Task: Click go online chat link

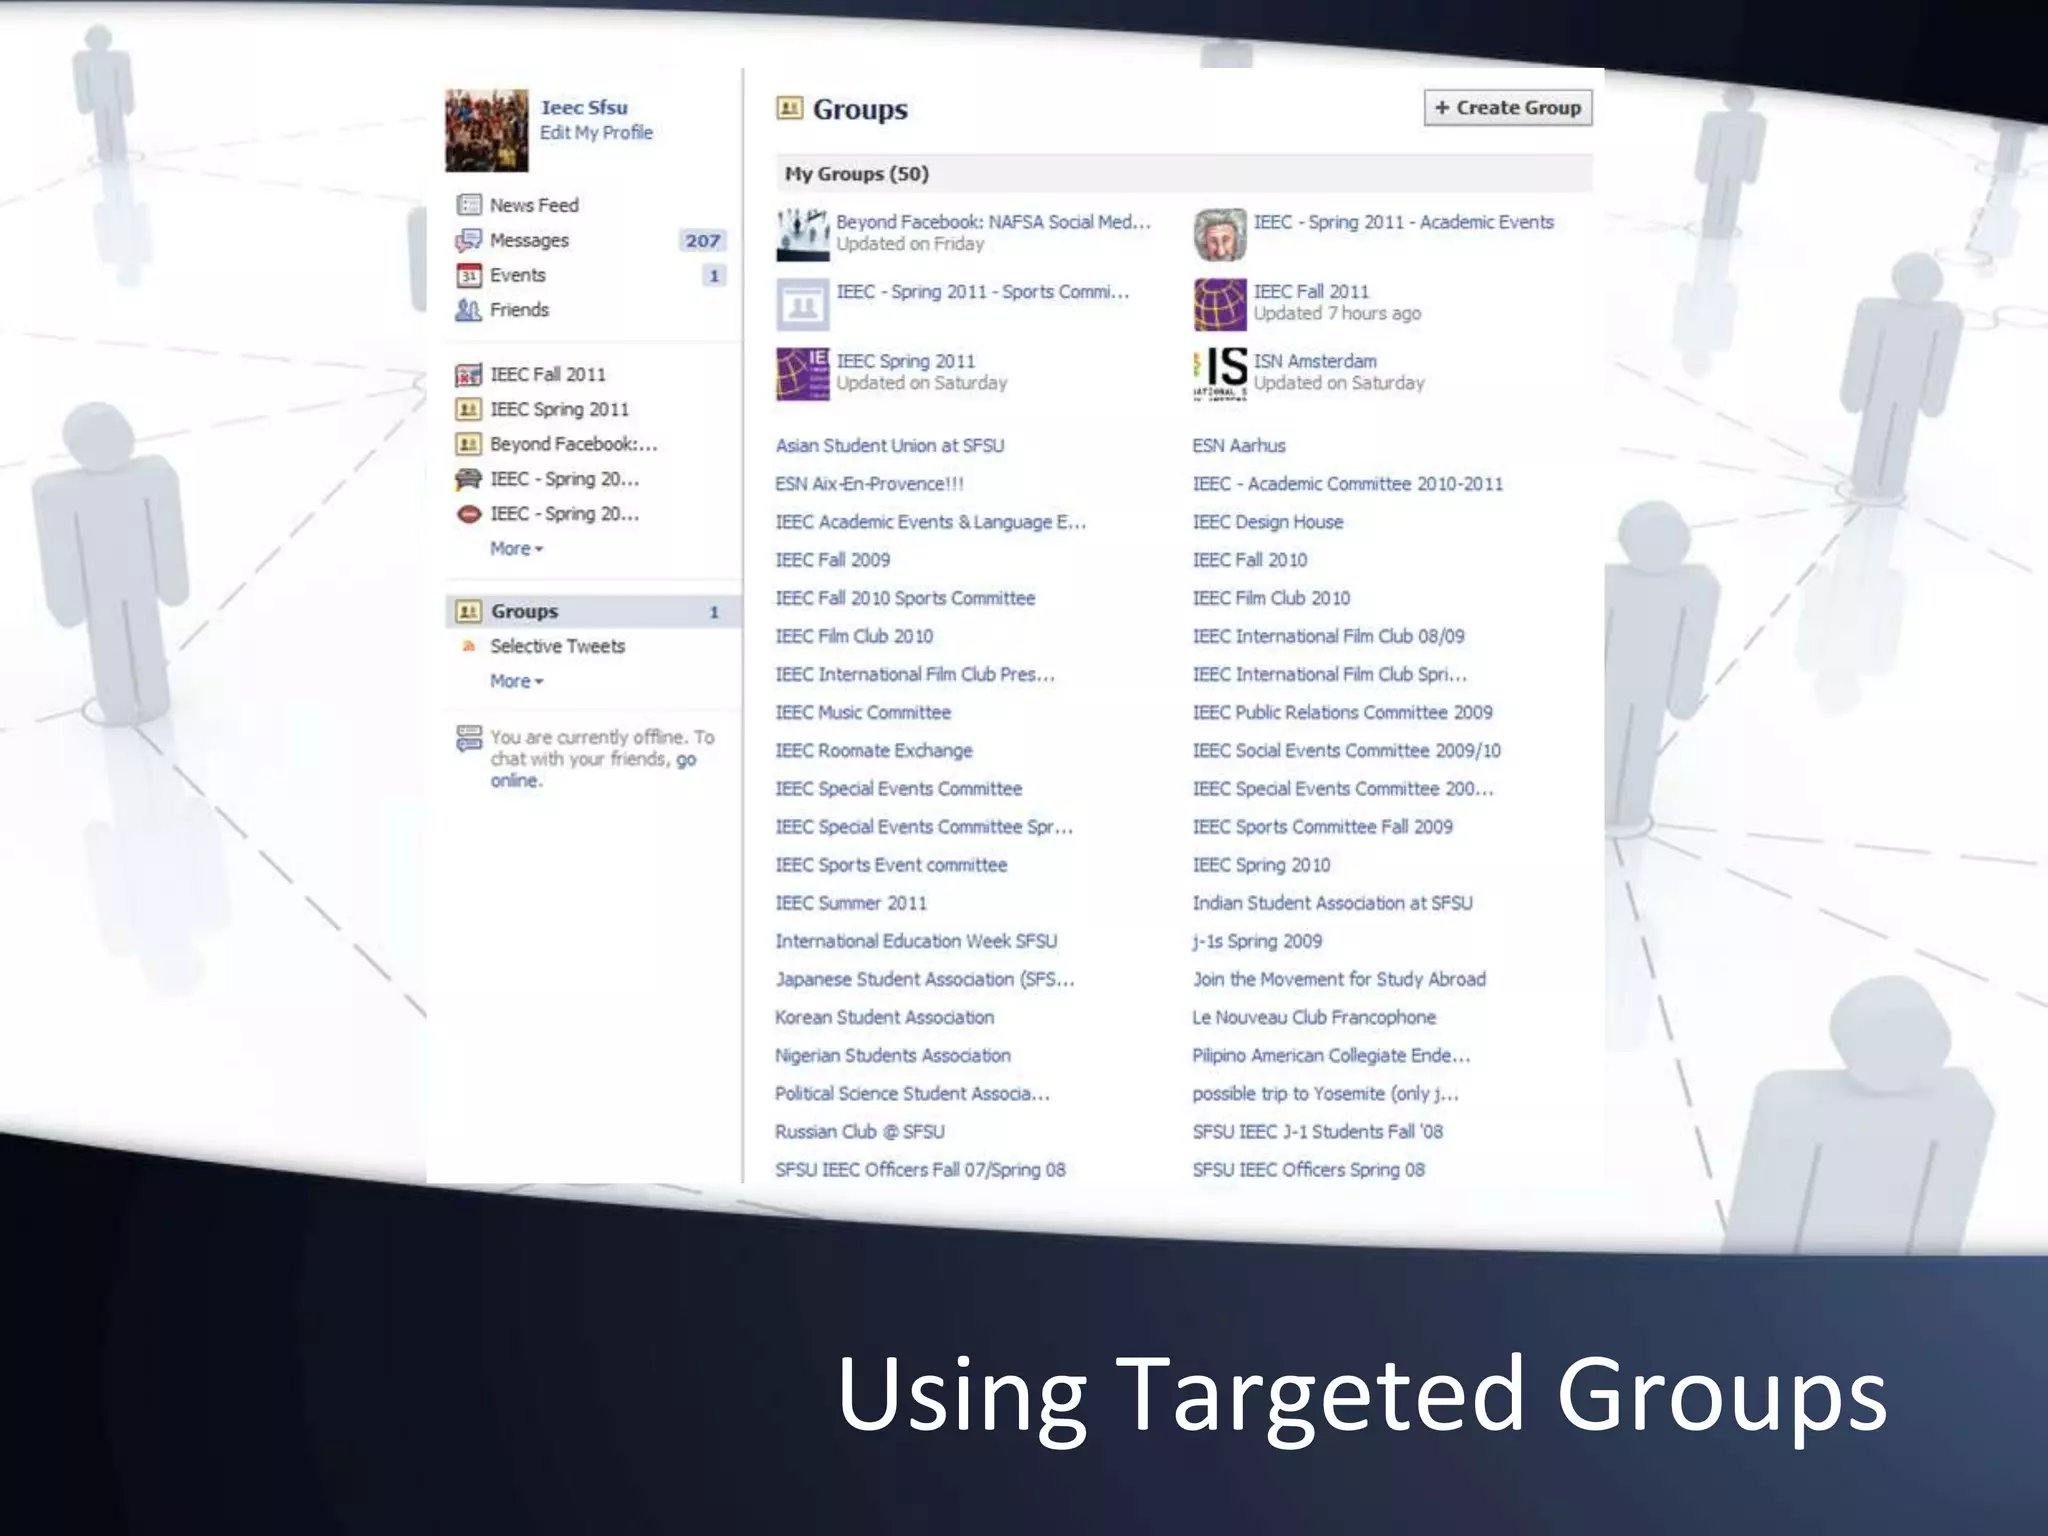Action: click(593, 770)
